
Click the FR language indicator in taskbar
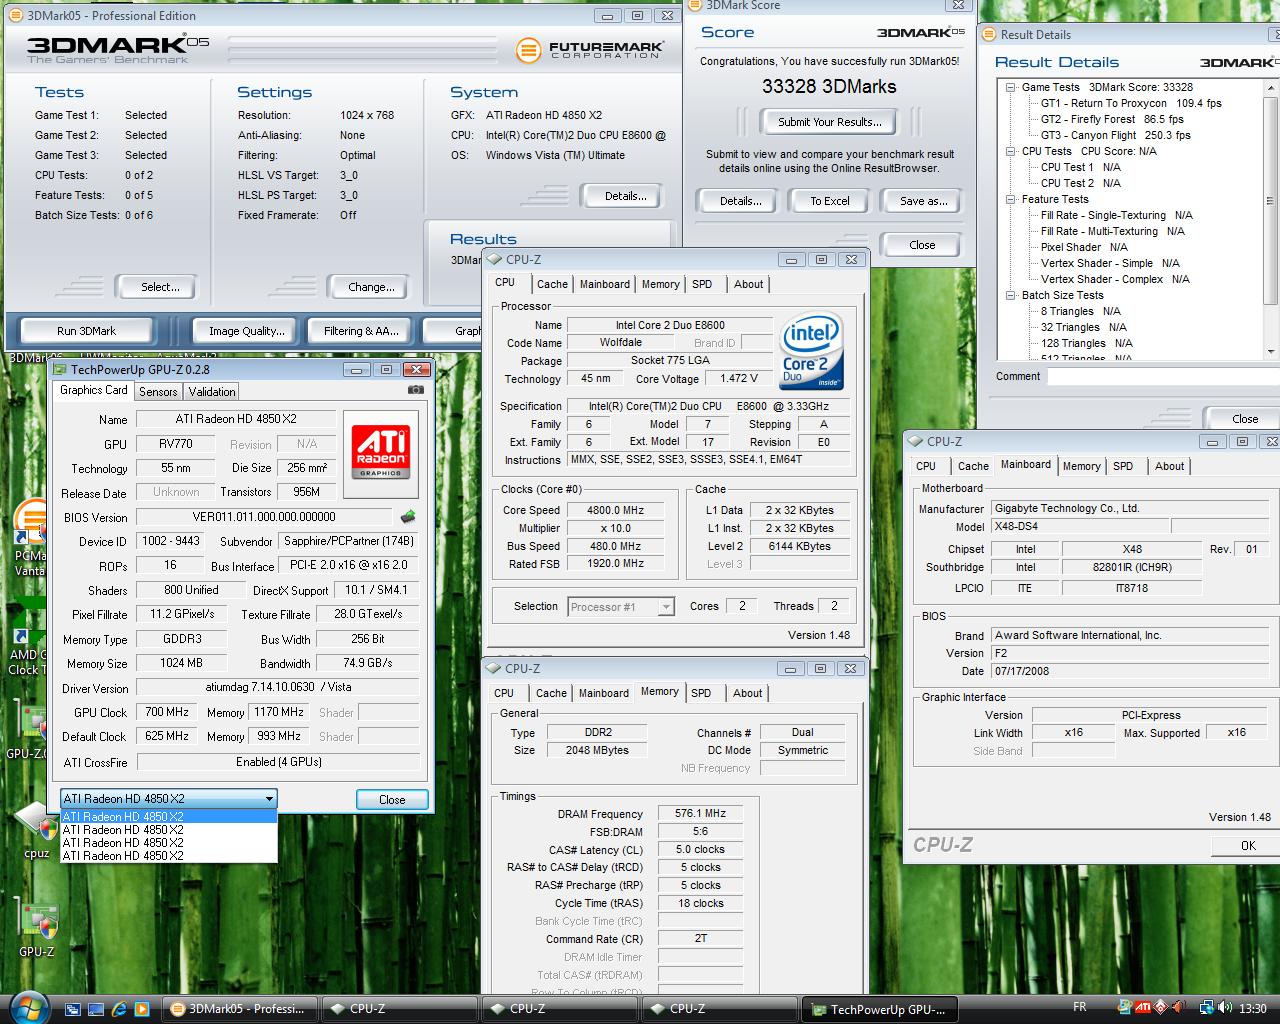pos(1080,1008)
